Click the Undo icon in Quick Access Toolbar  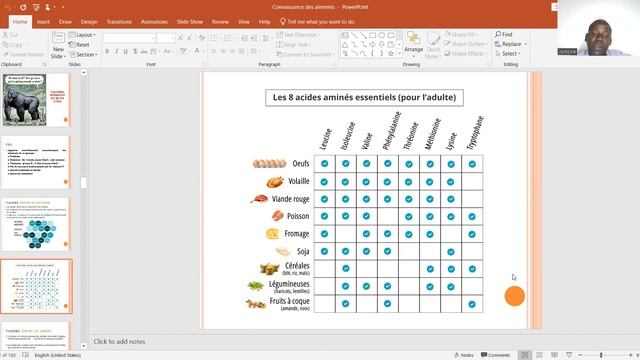click(8, 7)
